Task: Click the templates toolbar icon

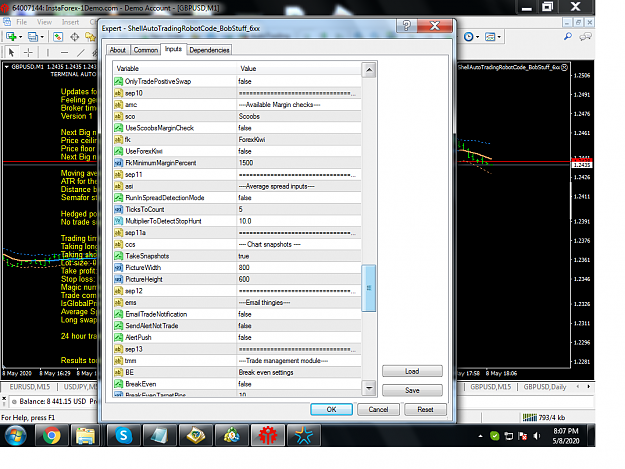Action: pyautogui.click(x=490, y=37)
